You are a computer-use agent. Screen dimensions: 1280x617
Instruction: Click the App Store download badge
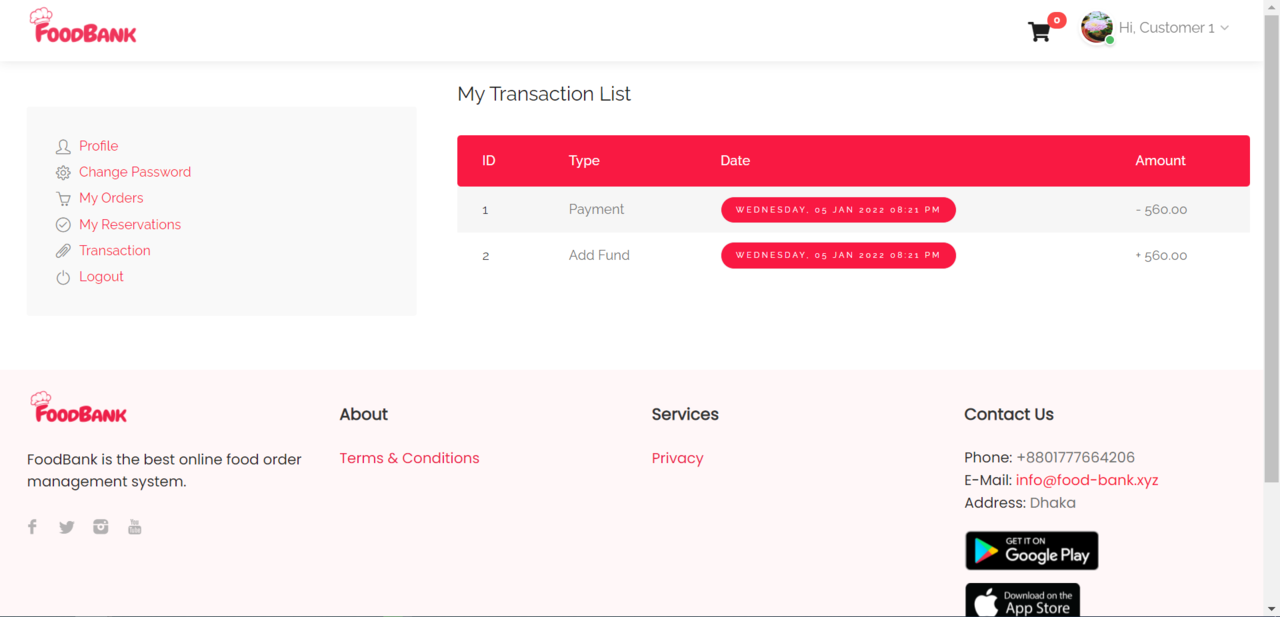[x=1022, y=600]
